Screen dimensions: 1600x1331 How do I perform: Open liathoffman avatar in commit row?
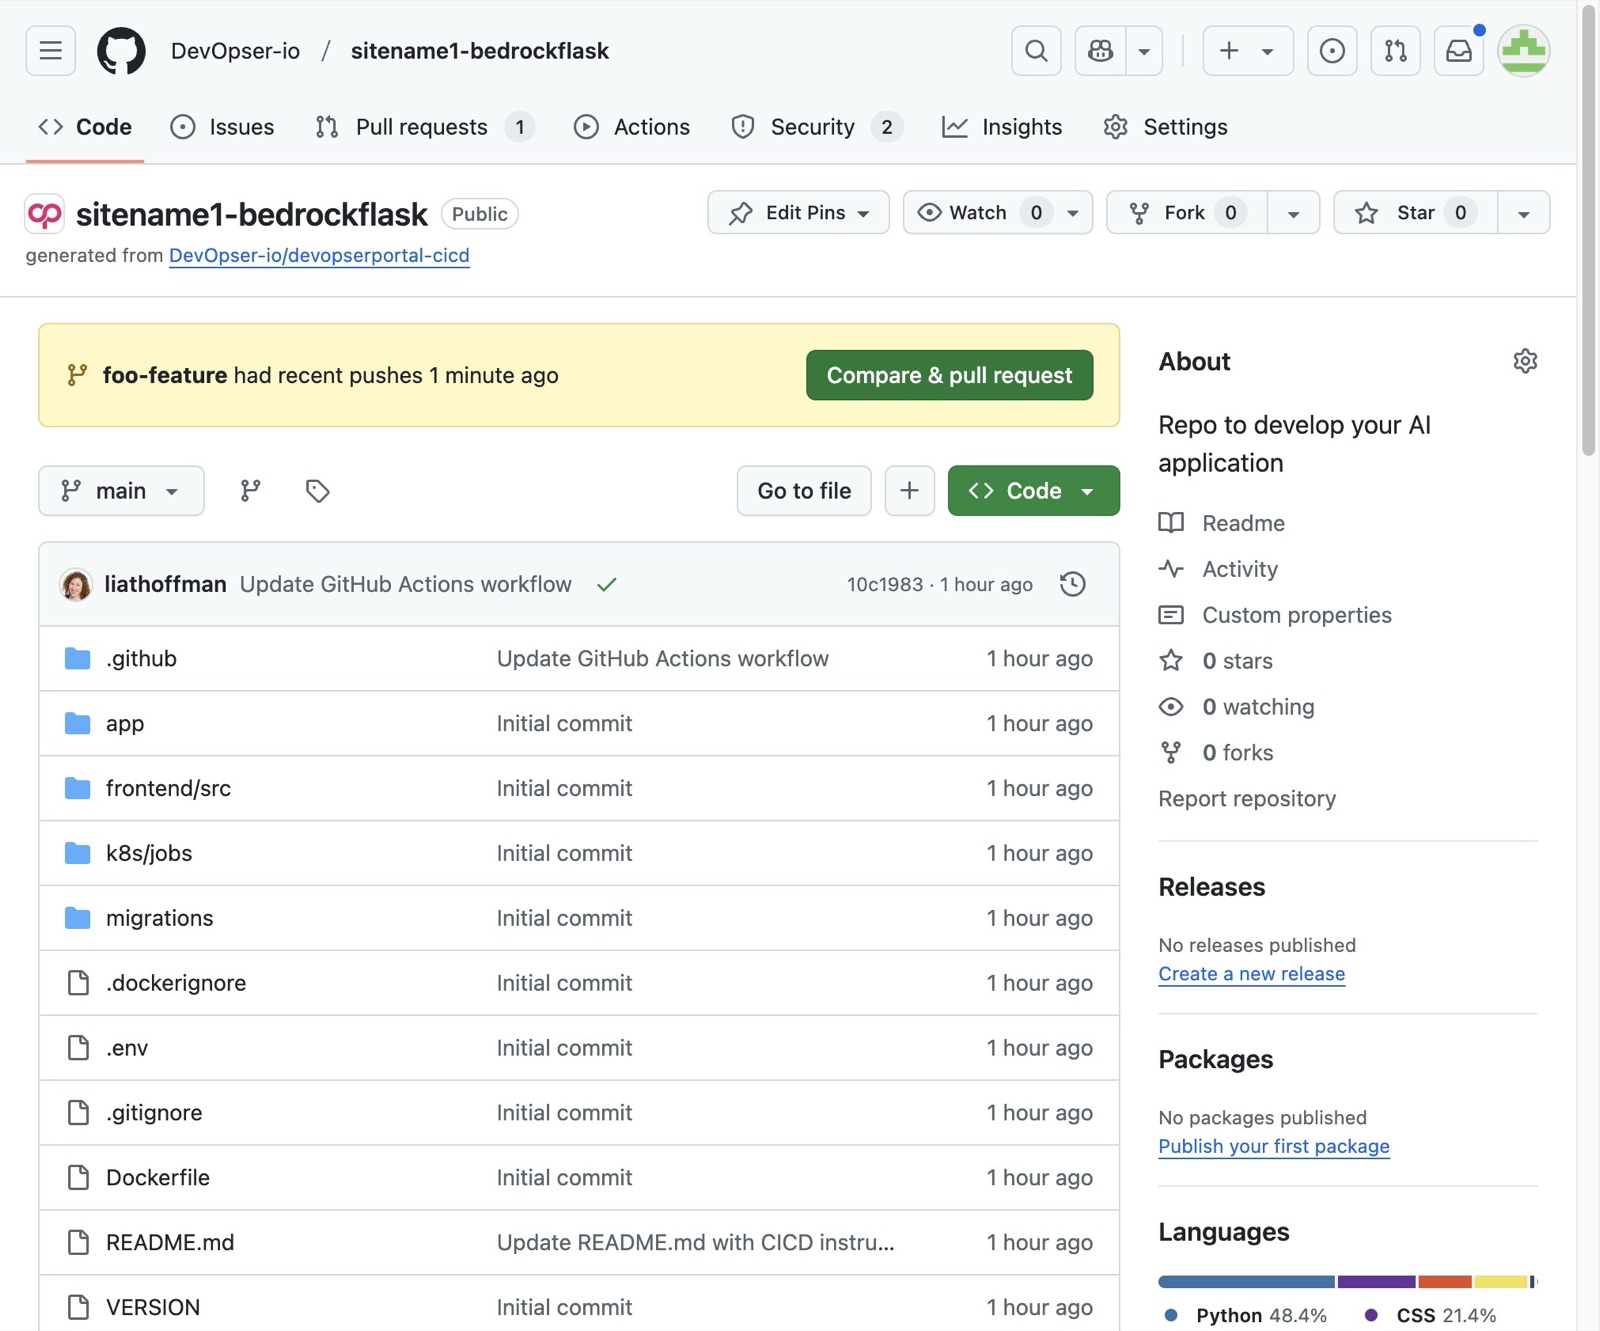pos(76,584)
